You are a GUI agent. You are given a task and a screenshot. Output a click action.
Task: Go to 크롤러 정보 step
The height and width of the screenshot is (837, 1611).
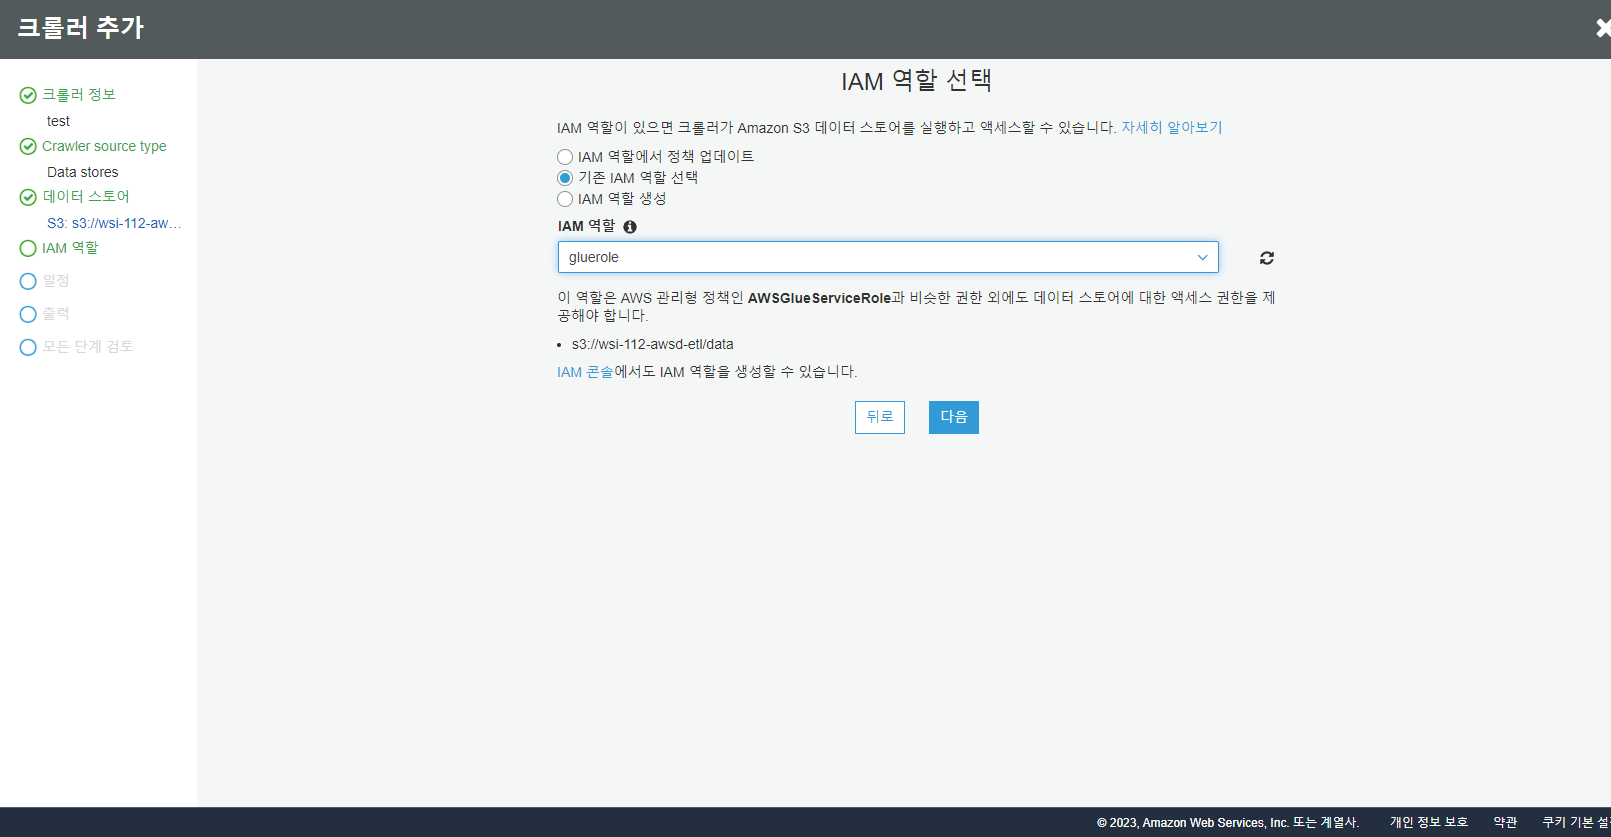coord(79,94)
